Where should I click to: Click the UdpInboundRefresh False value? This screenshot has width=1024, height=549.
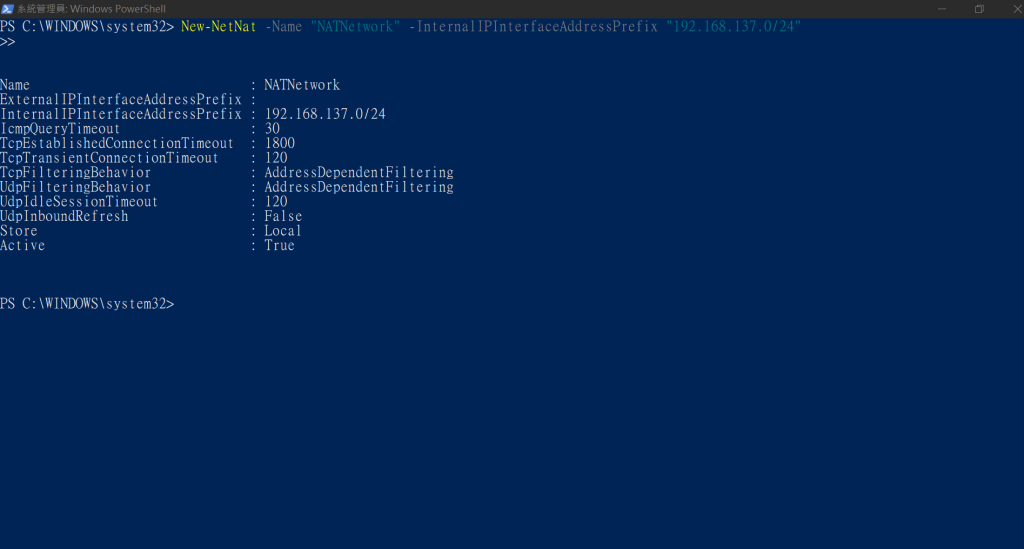pos(283,216)
